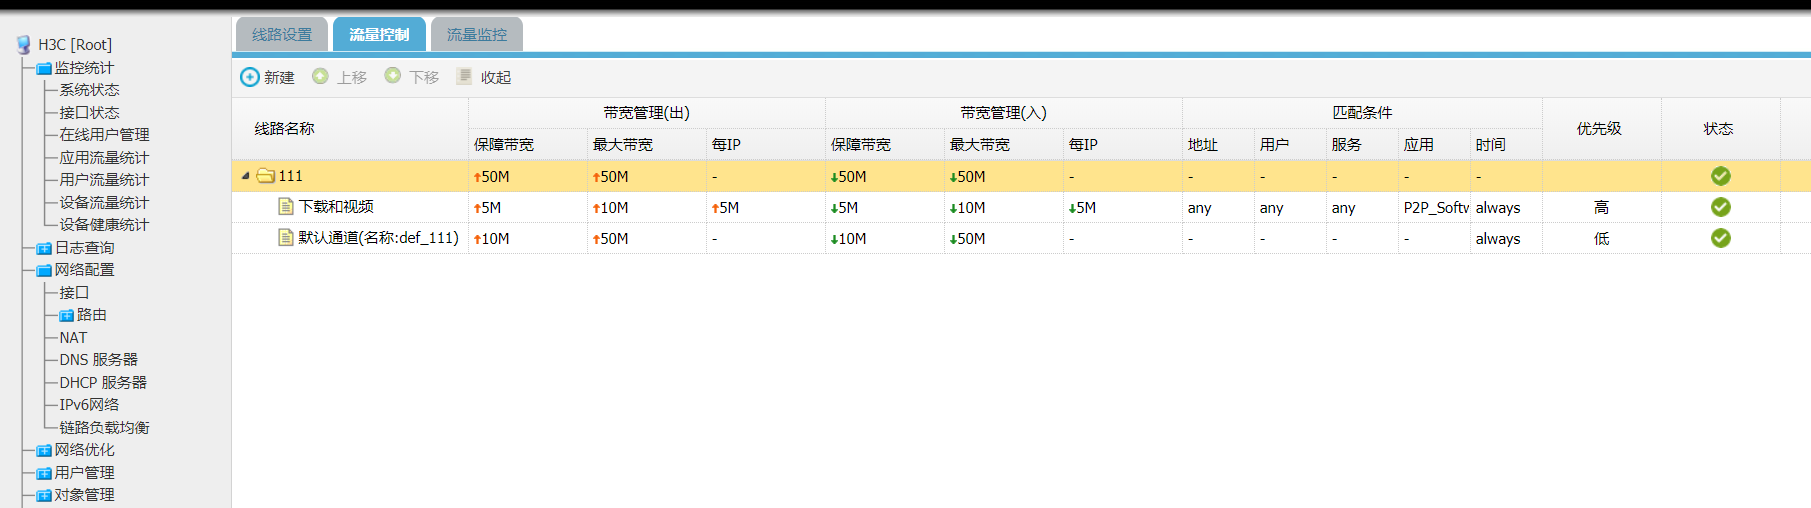Click the folder icon of line 111
The width and height of the screenshot is (1811, 508).
(x=266, y=176)
